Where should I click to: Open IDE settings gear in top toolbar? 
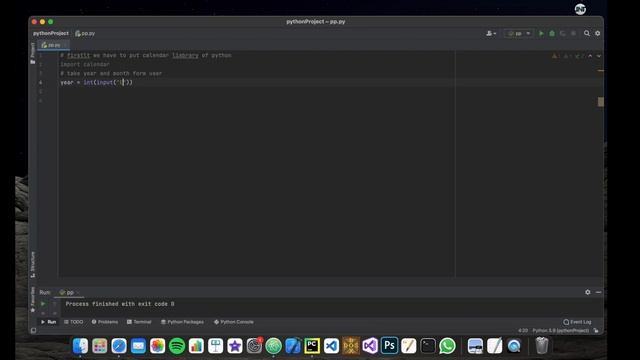pos(598,33)
